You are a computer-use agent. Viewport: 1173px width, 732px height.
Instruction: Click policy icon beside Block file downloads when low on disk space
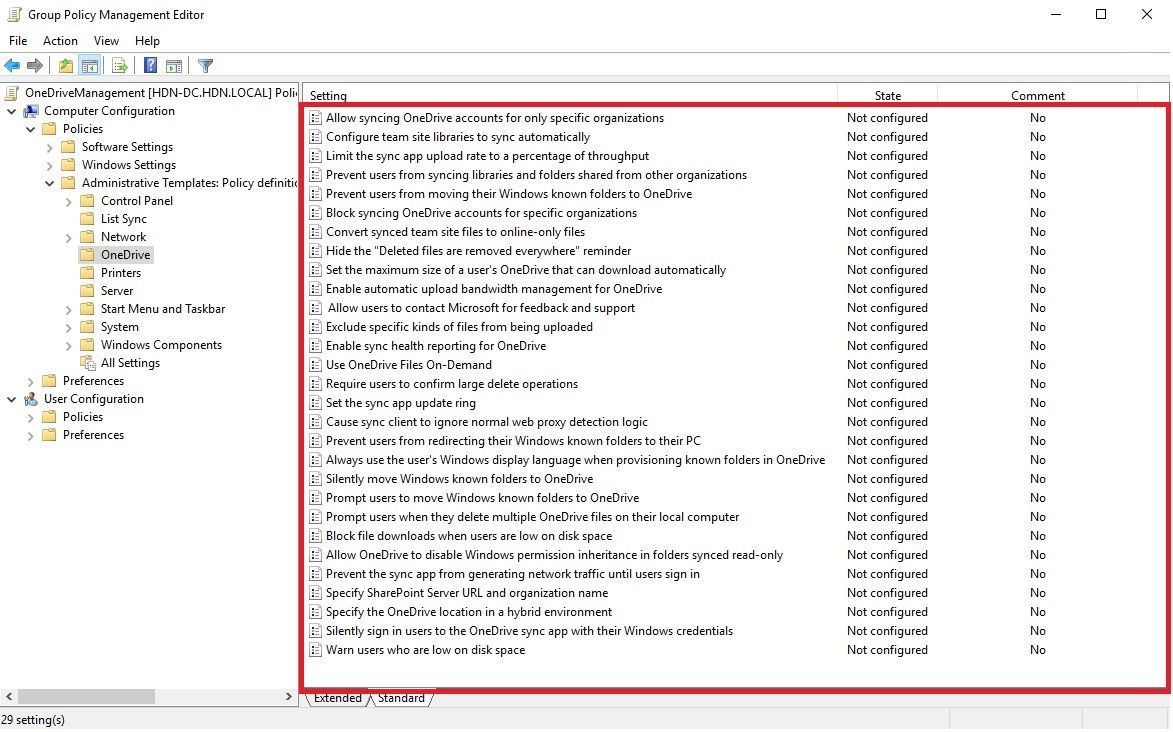[316, 536]
